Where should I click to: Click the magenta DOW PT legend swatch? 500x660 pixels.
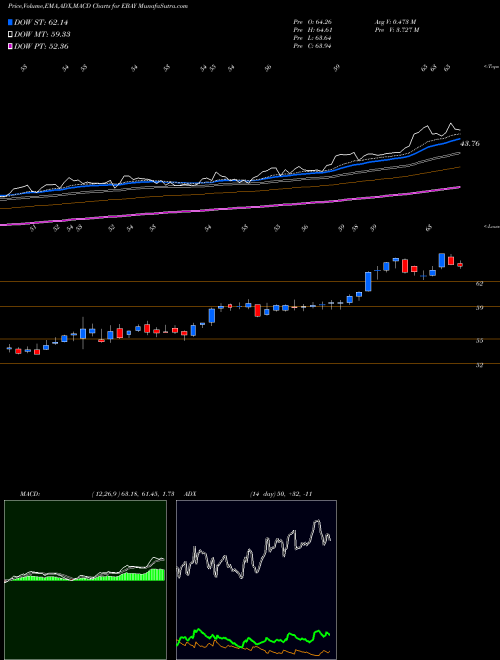coord(11,46)
